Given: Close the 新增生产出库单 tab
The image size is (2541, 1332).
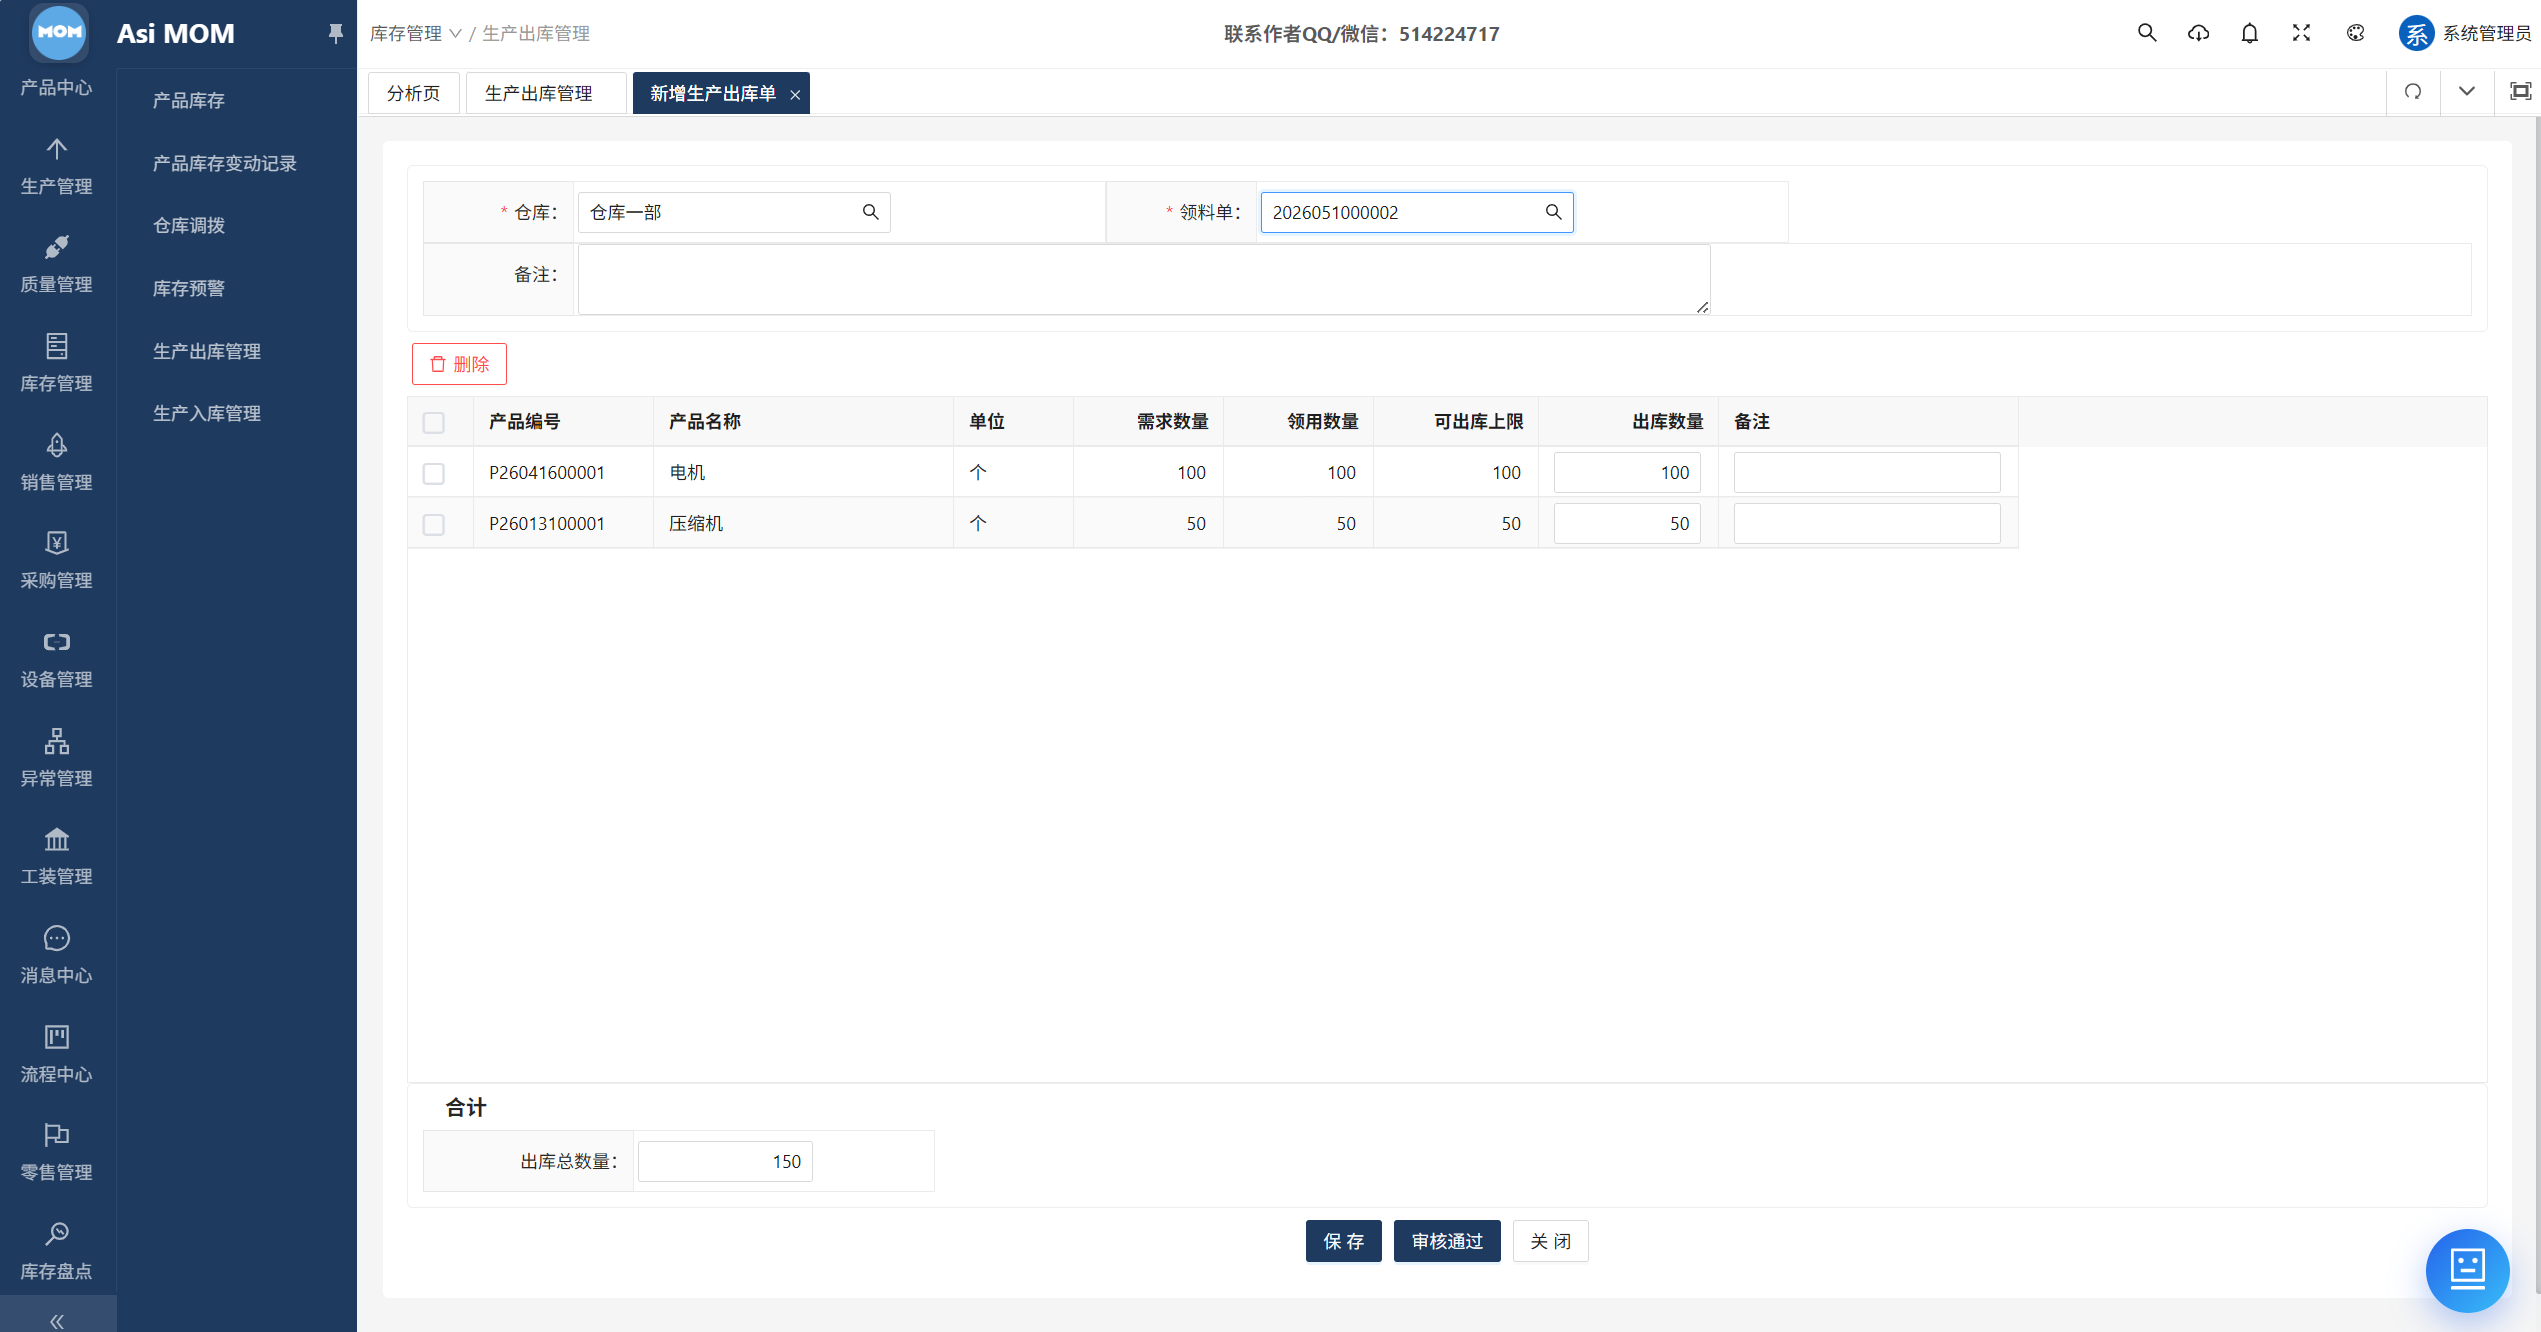Looking at the screenshot, I should (795, 95).
